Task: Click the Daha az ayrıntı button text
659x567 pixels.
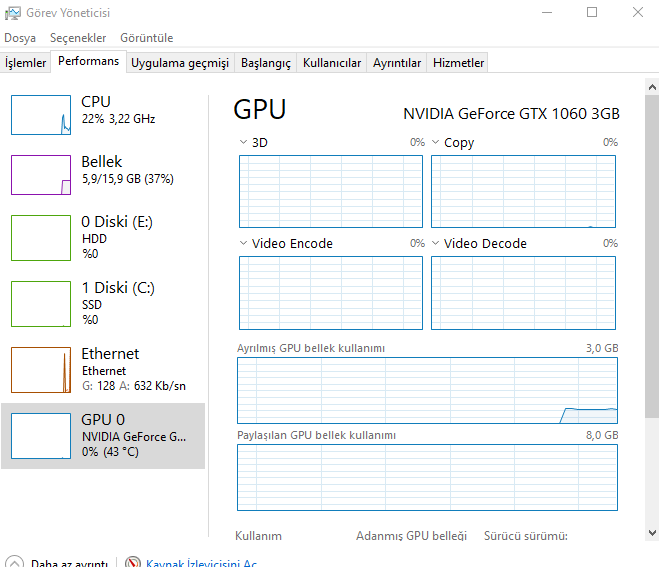Action: pyautogui.click(x=69, y=563)
